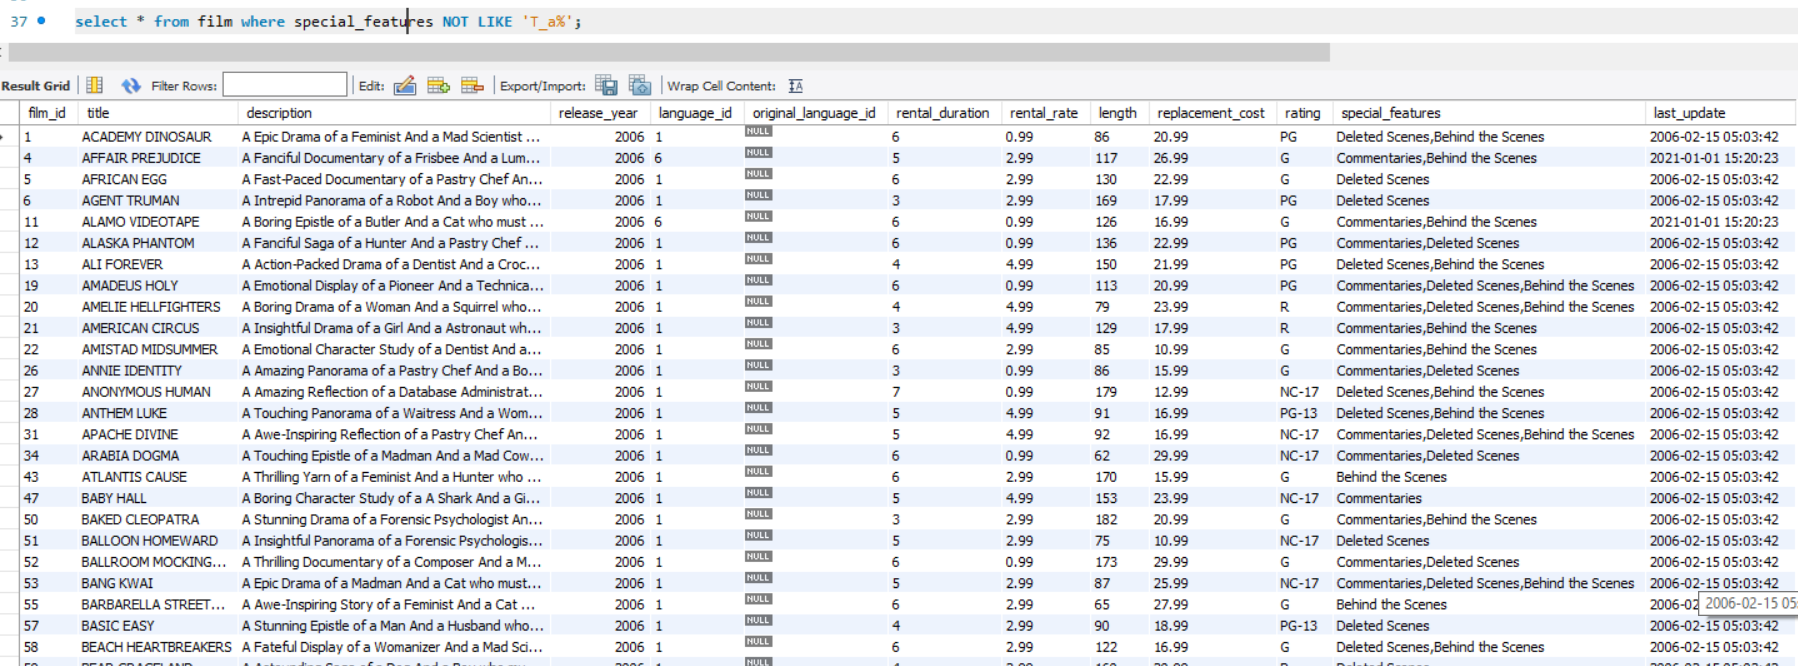Click description 'A Epic Drama of a Madman'
Screen dimensions: 1798x667
coord(392,583)
